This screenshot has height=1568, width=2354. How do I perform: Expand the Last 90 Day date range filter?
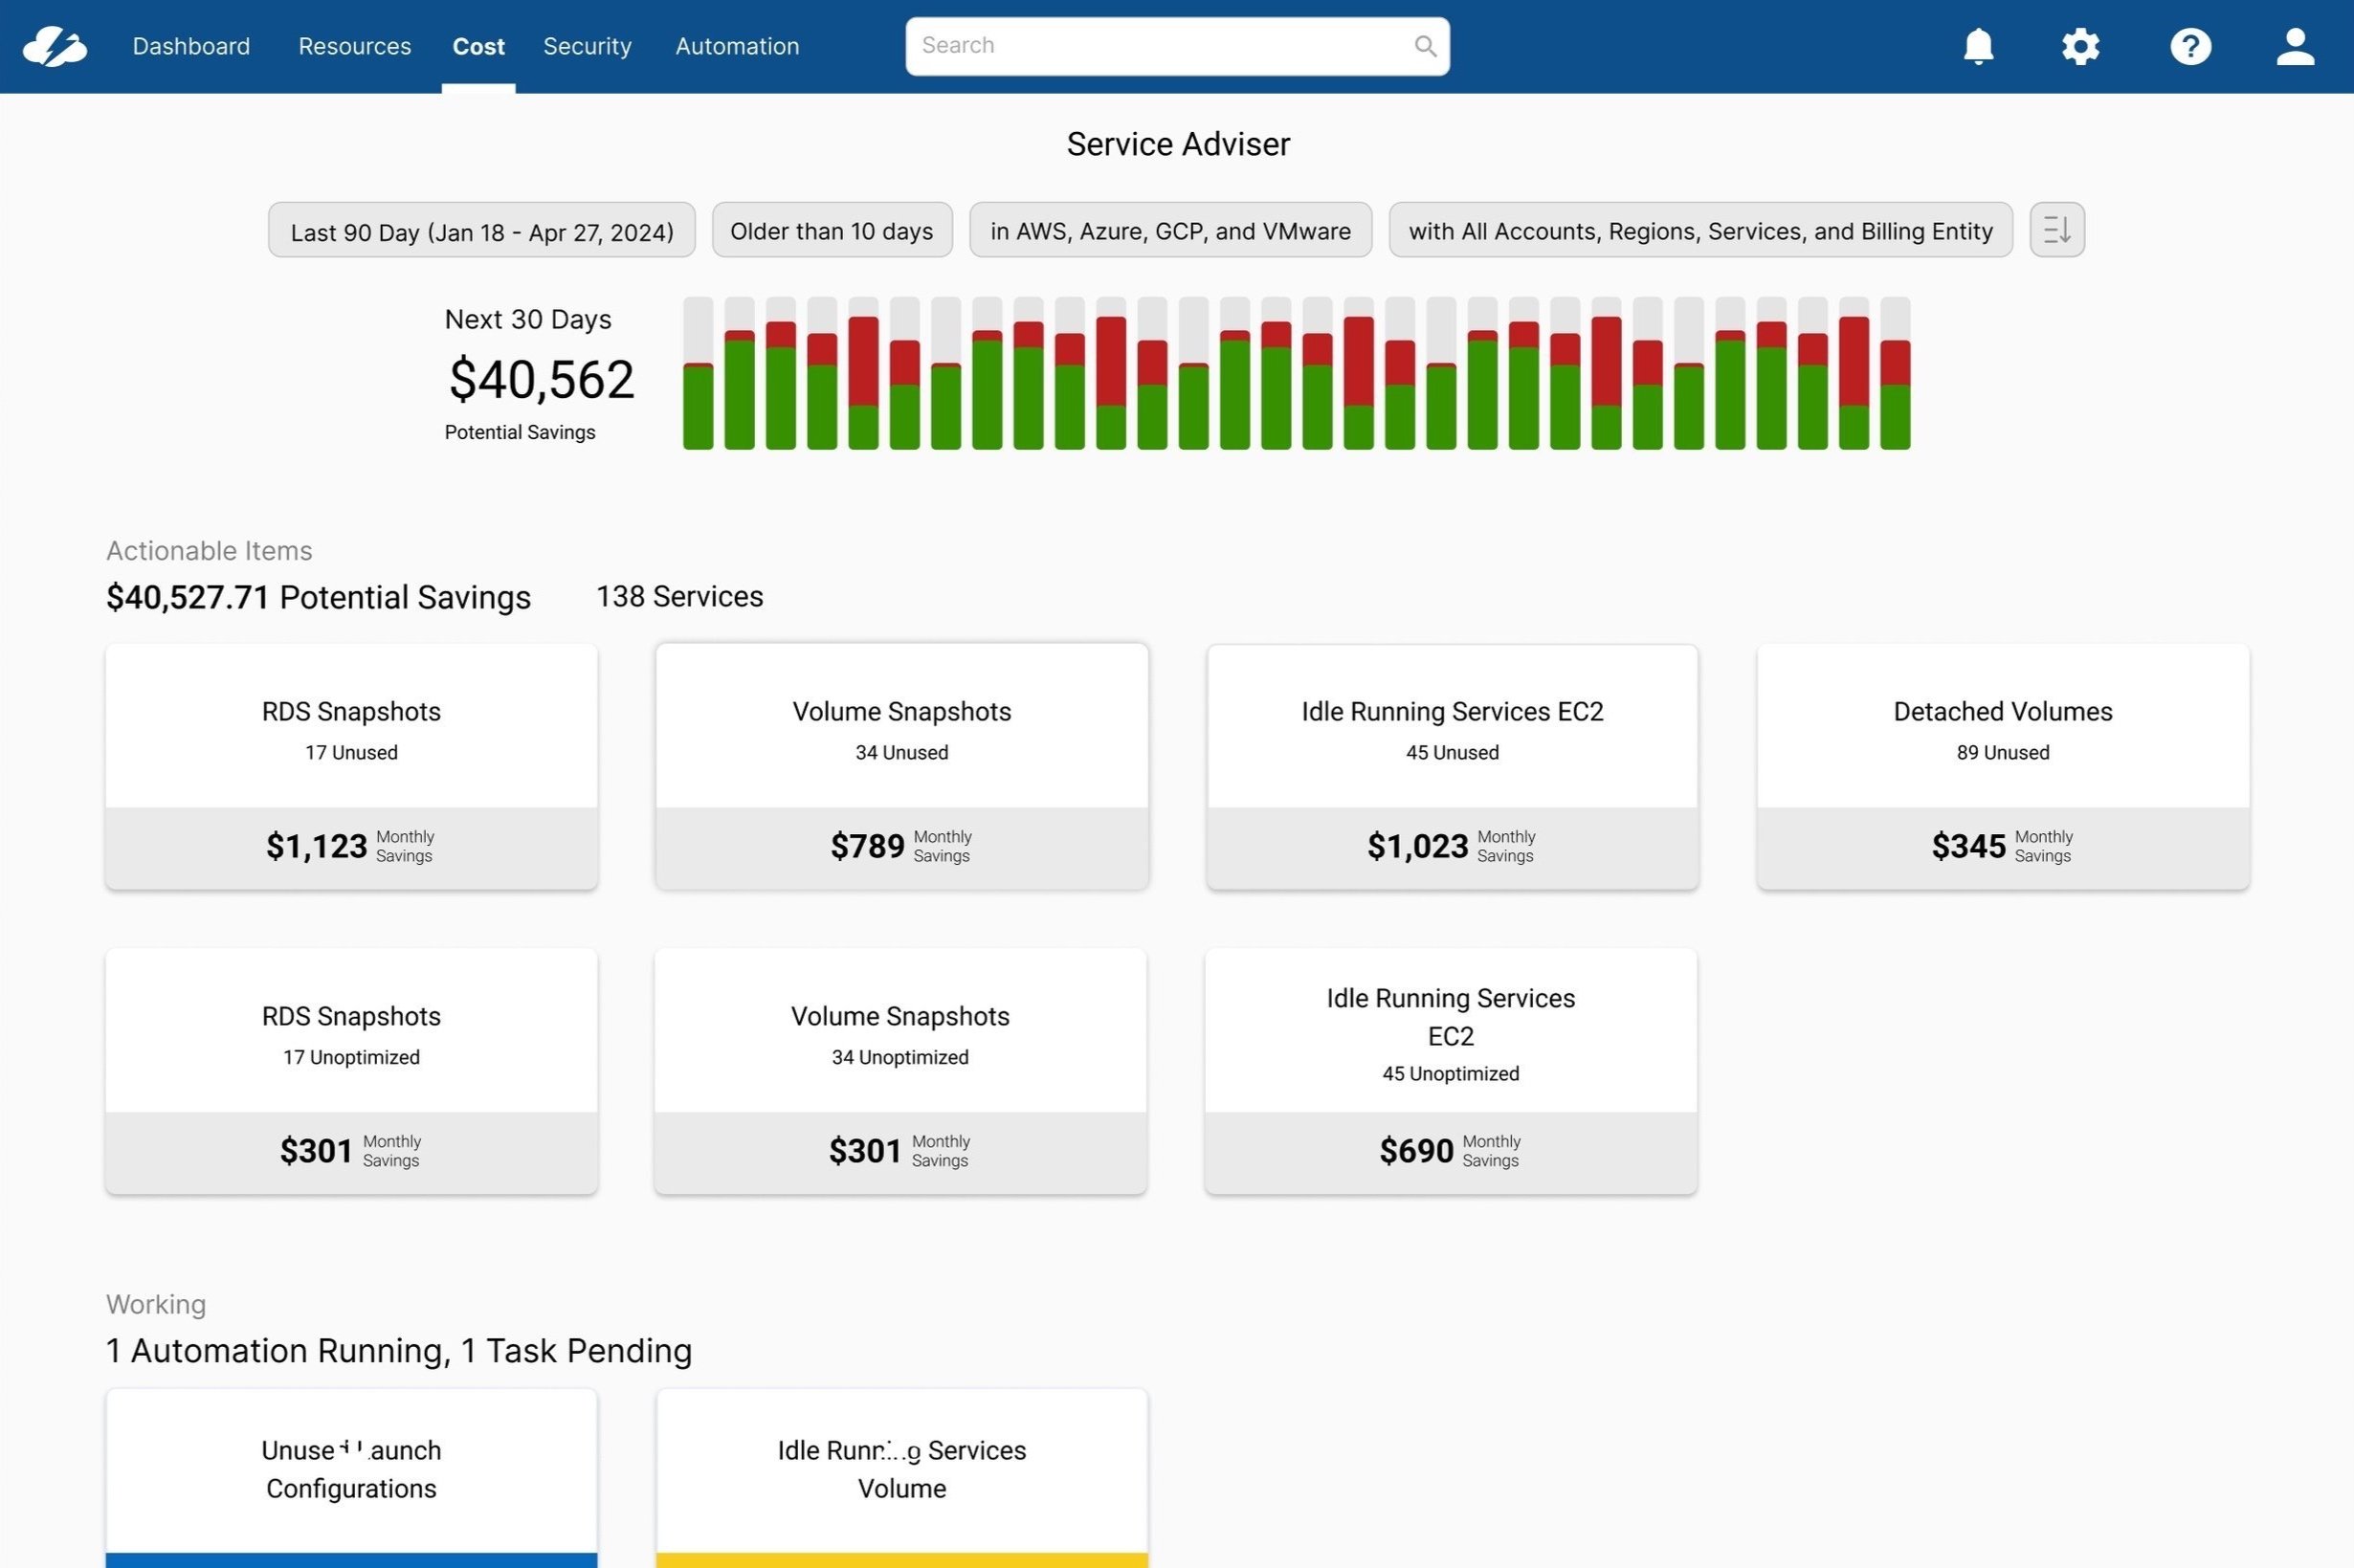pos(481,231)
